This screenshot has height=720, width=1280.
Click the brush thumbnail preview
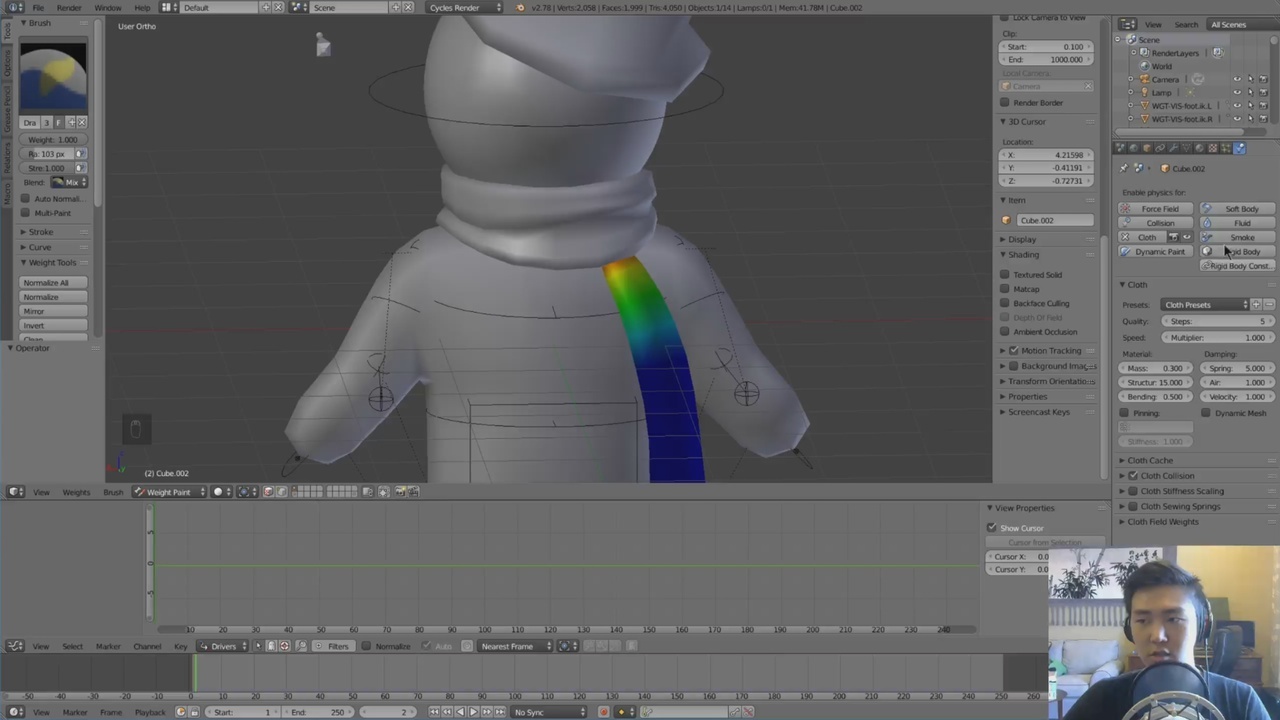coord(53,75)
